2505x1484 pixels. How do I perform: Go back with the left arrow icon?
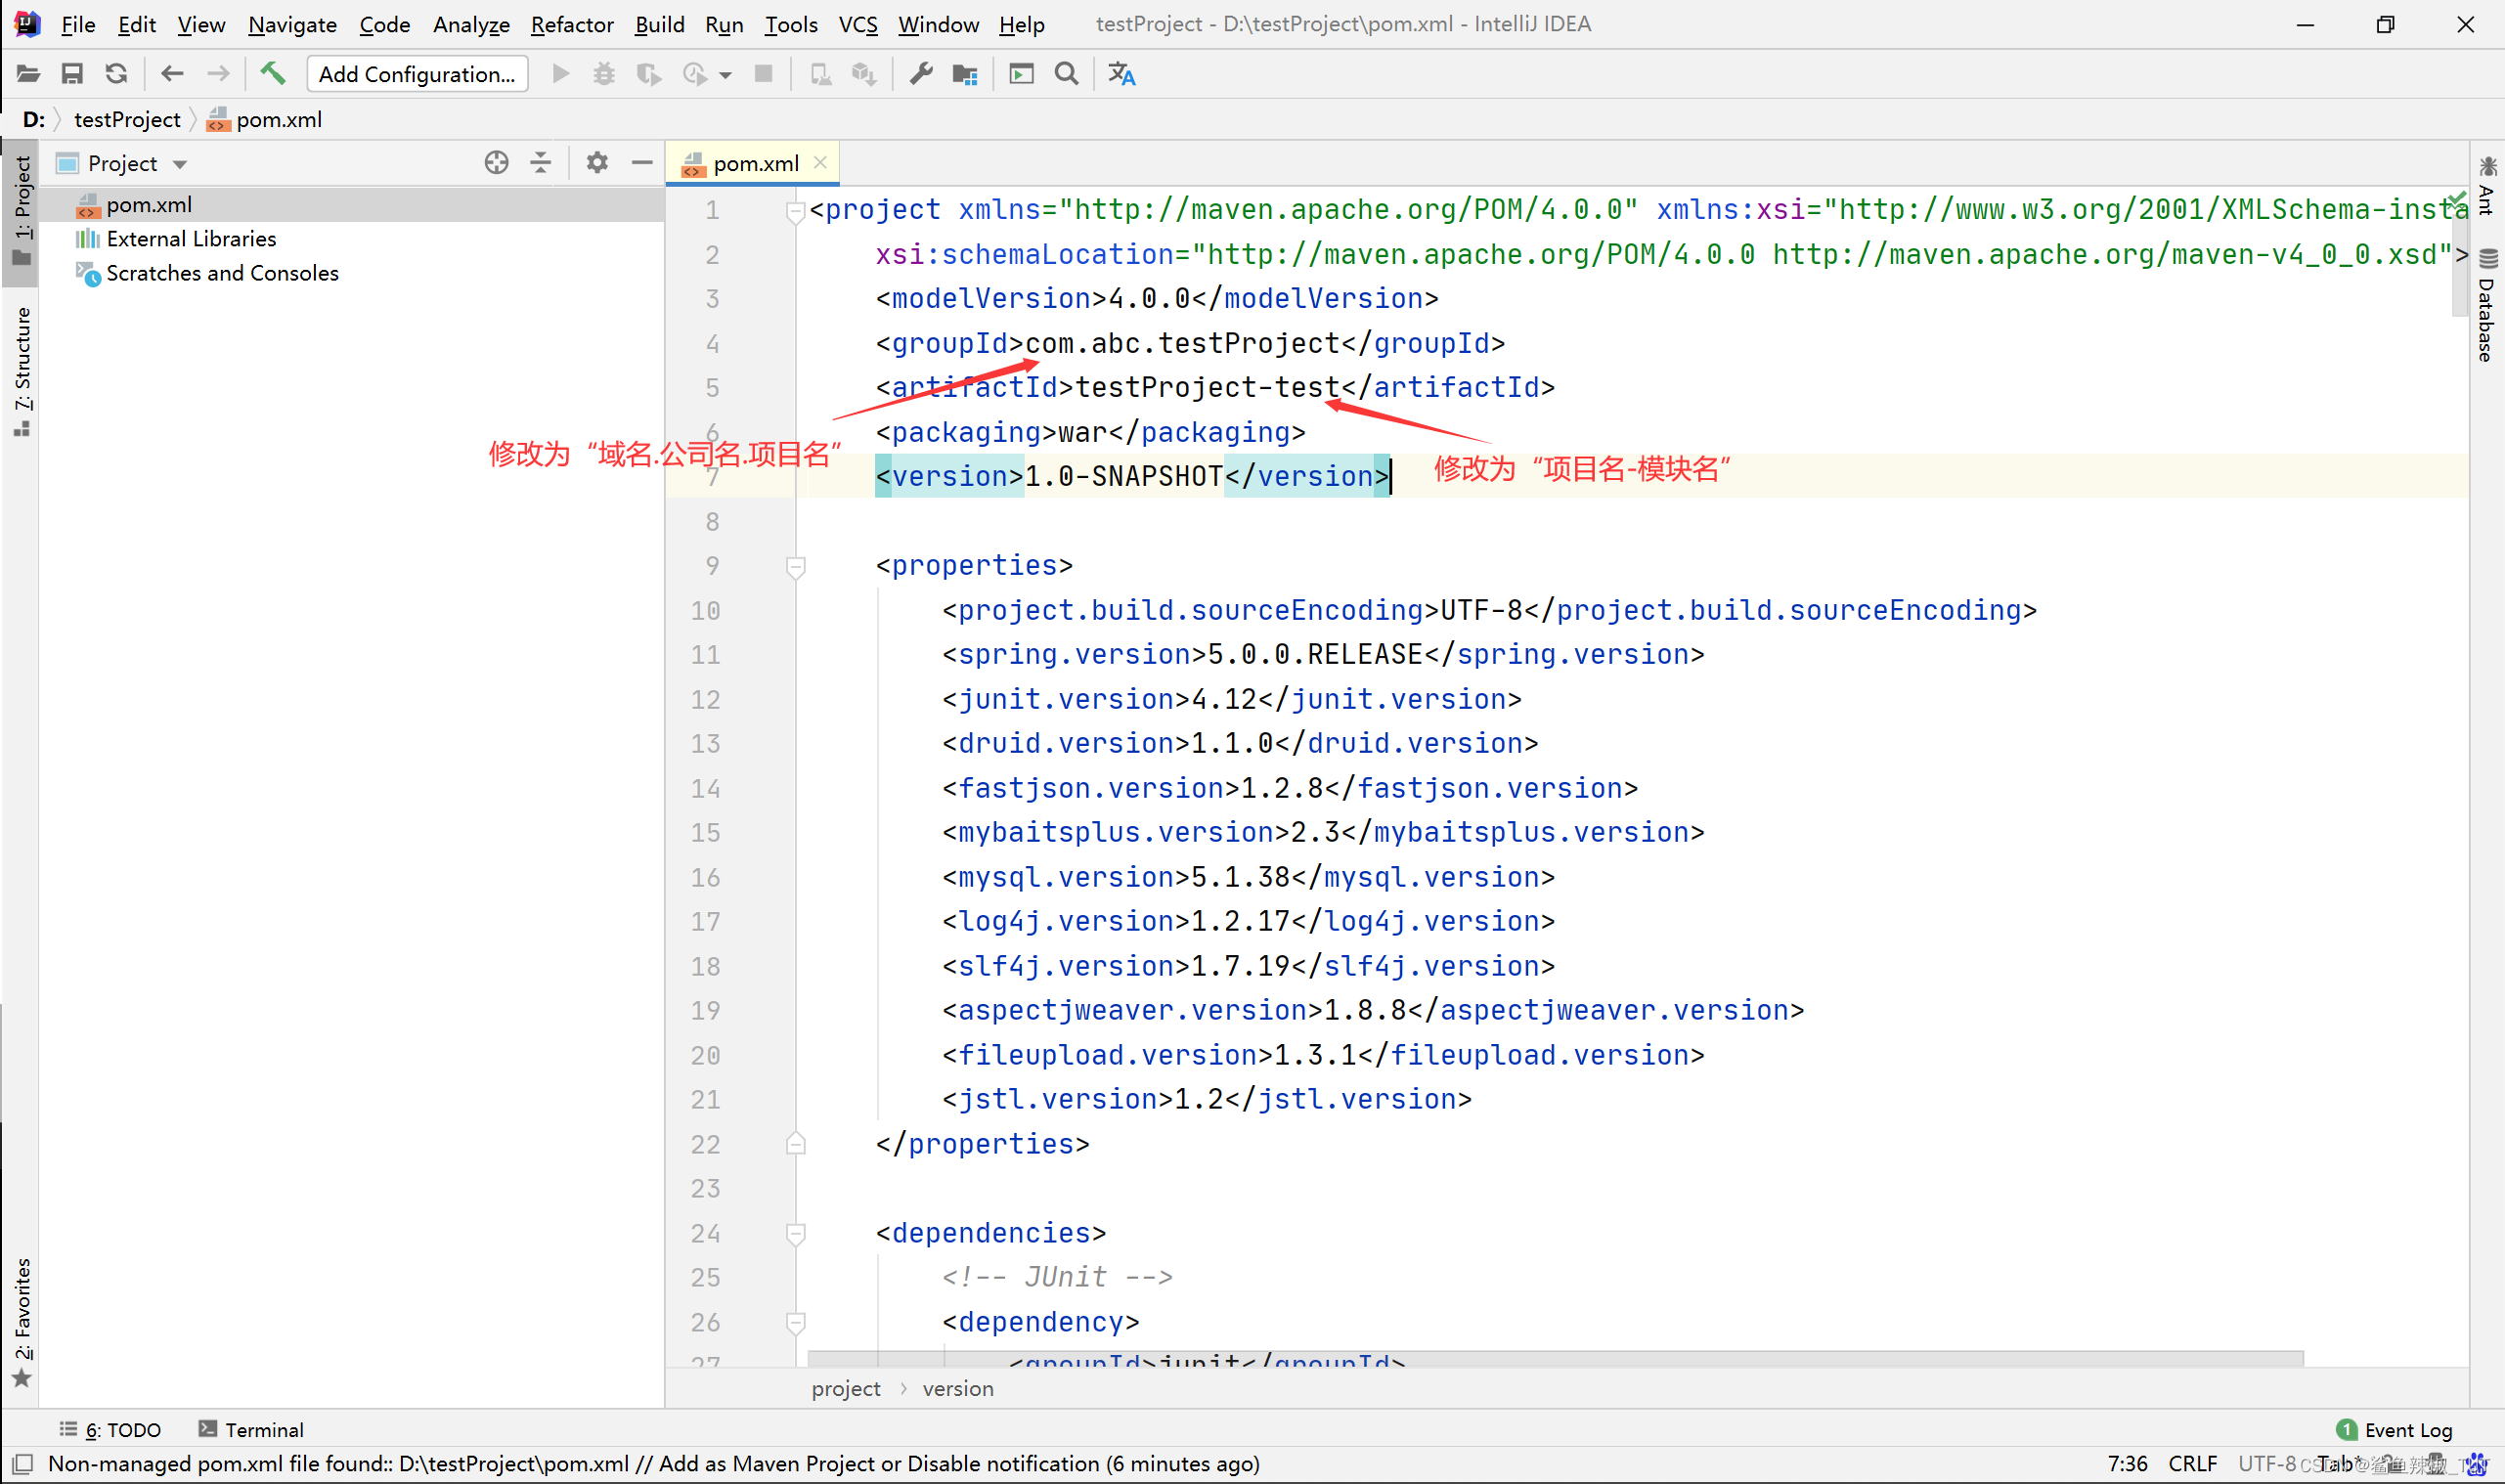(172, 74)
